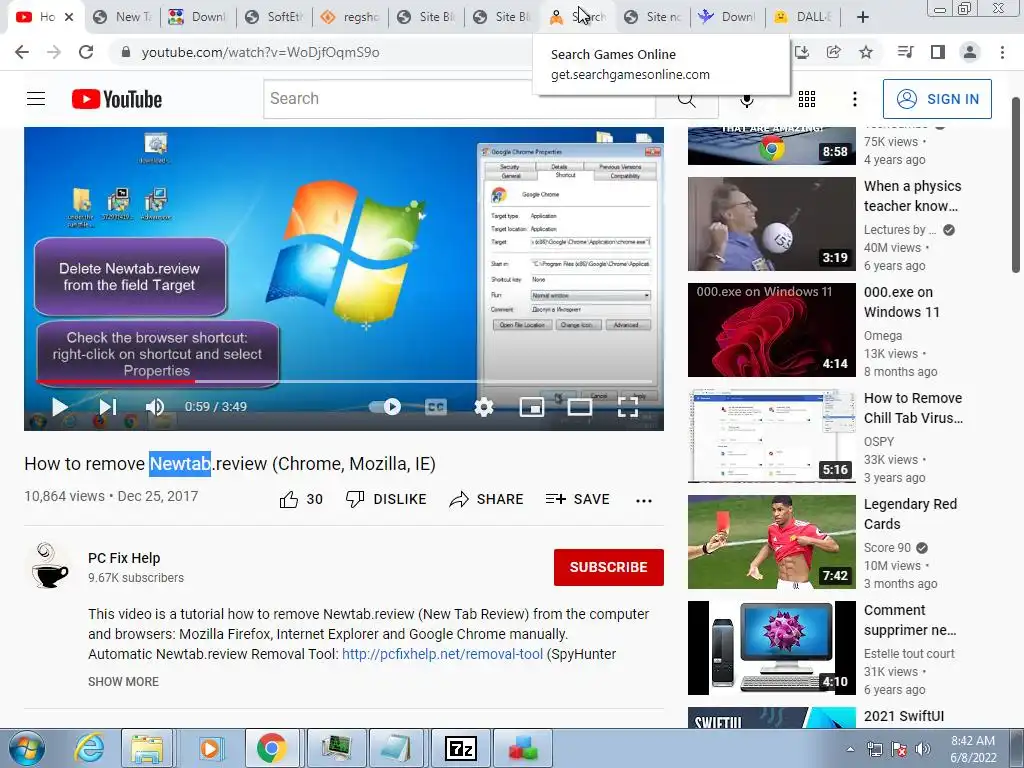
Task: Switch to the SoftEth tab
Action: [273, 17]
